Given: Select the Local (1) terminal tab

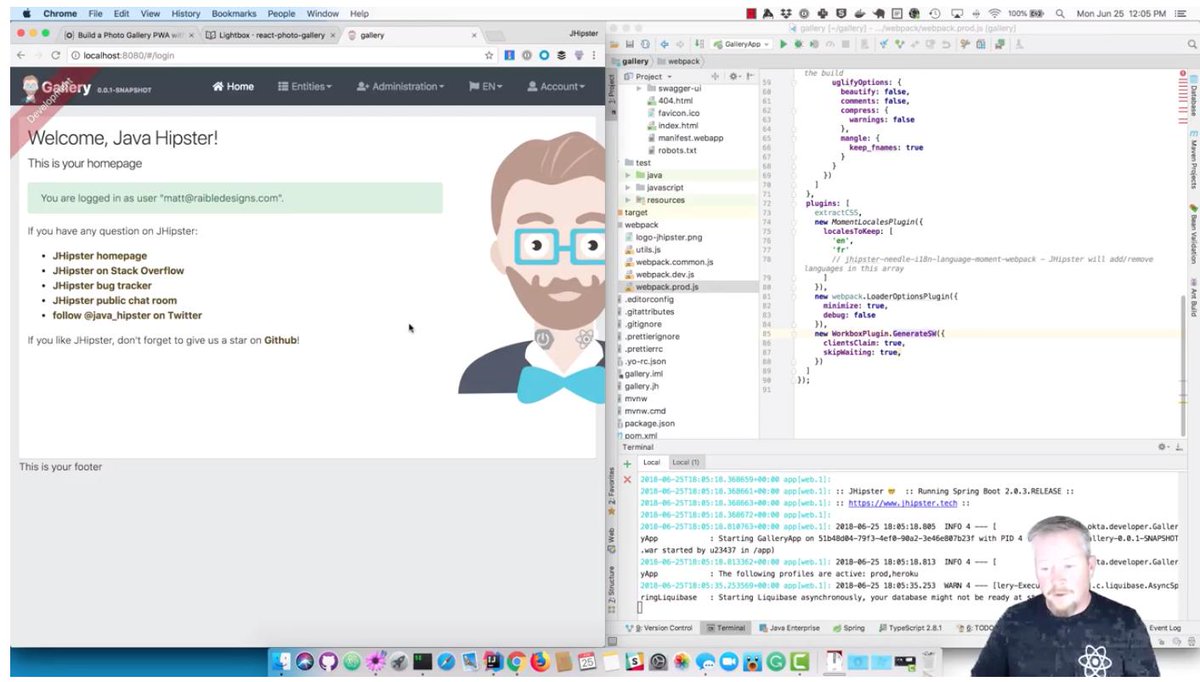Looking at the screenshot, I should pyautogui.click(x=685, y=463).
